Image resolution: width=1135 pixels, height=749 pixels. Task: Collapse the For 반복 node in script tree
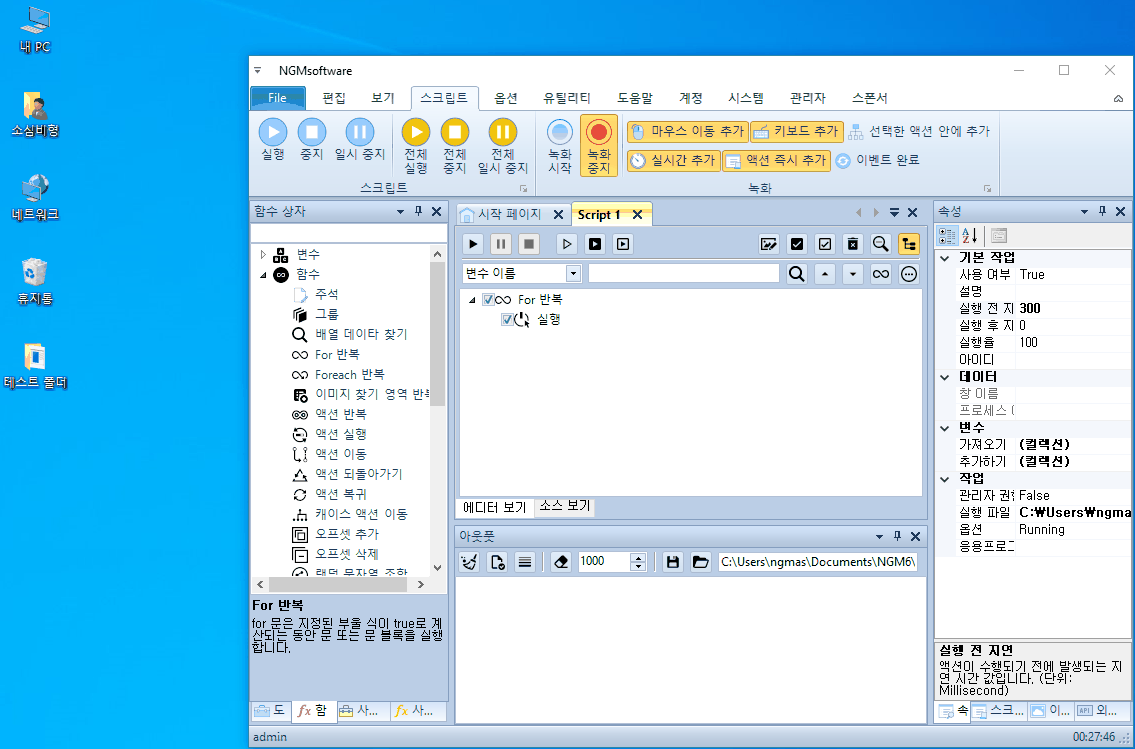click(472, 300)
